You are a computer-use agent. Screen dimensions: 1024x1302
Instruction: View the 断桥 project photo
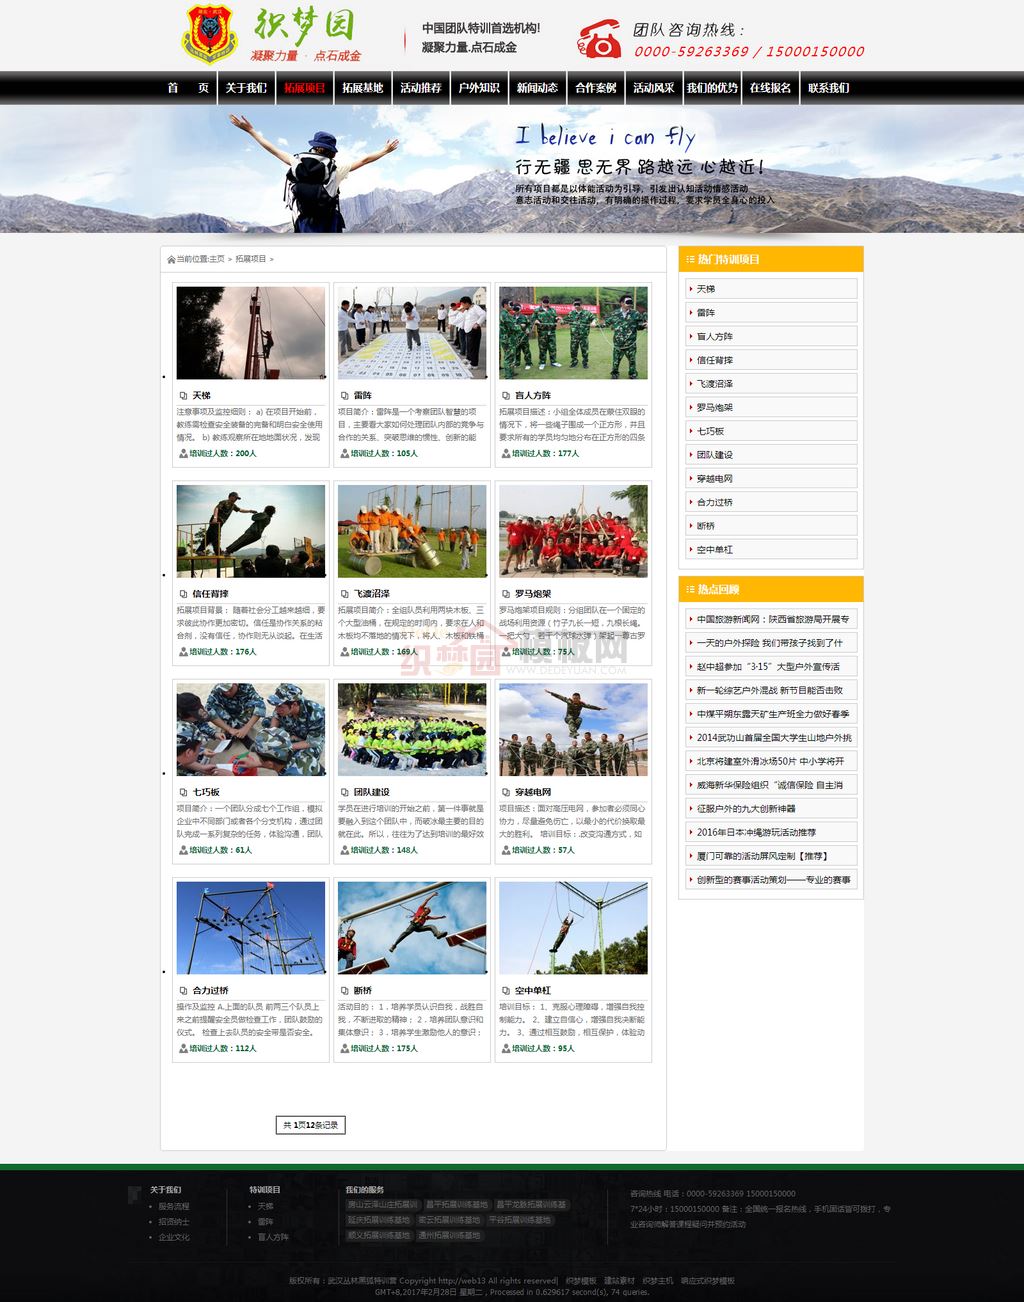(x=412, y=927)
